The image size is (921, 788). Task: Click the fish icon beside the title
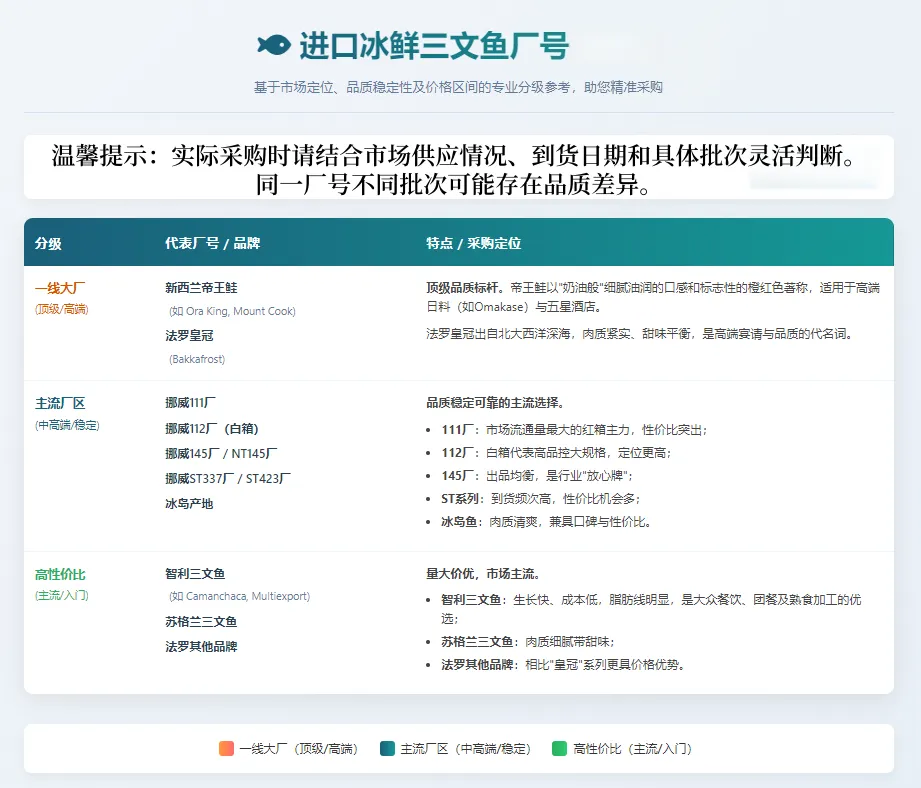[x=274, y=45]
